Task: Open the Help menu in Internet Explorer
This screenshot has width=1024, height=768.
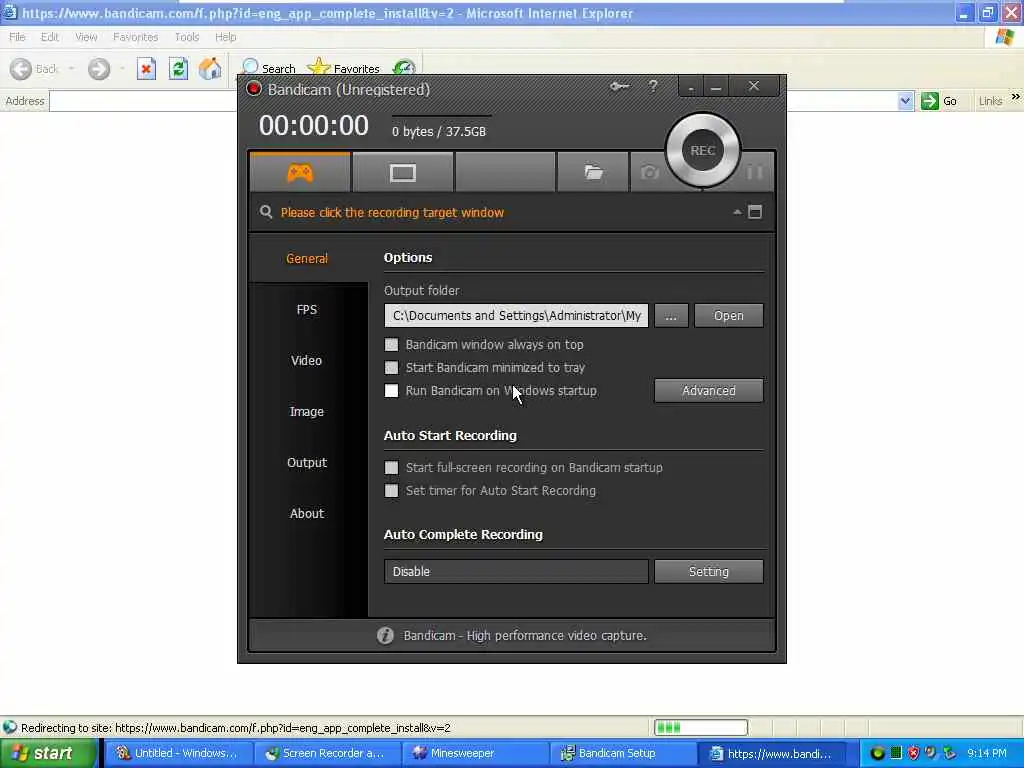Action: click(225, 37)
